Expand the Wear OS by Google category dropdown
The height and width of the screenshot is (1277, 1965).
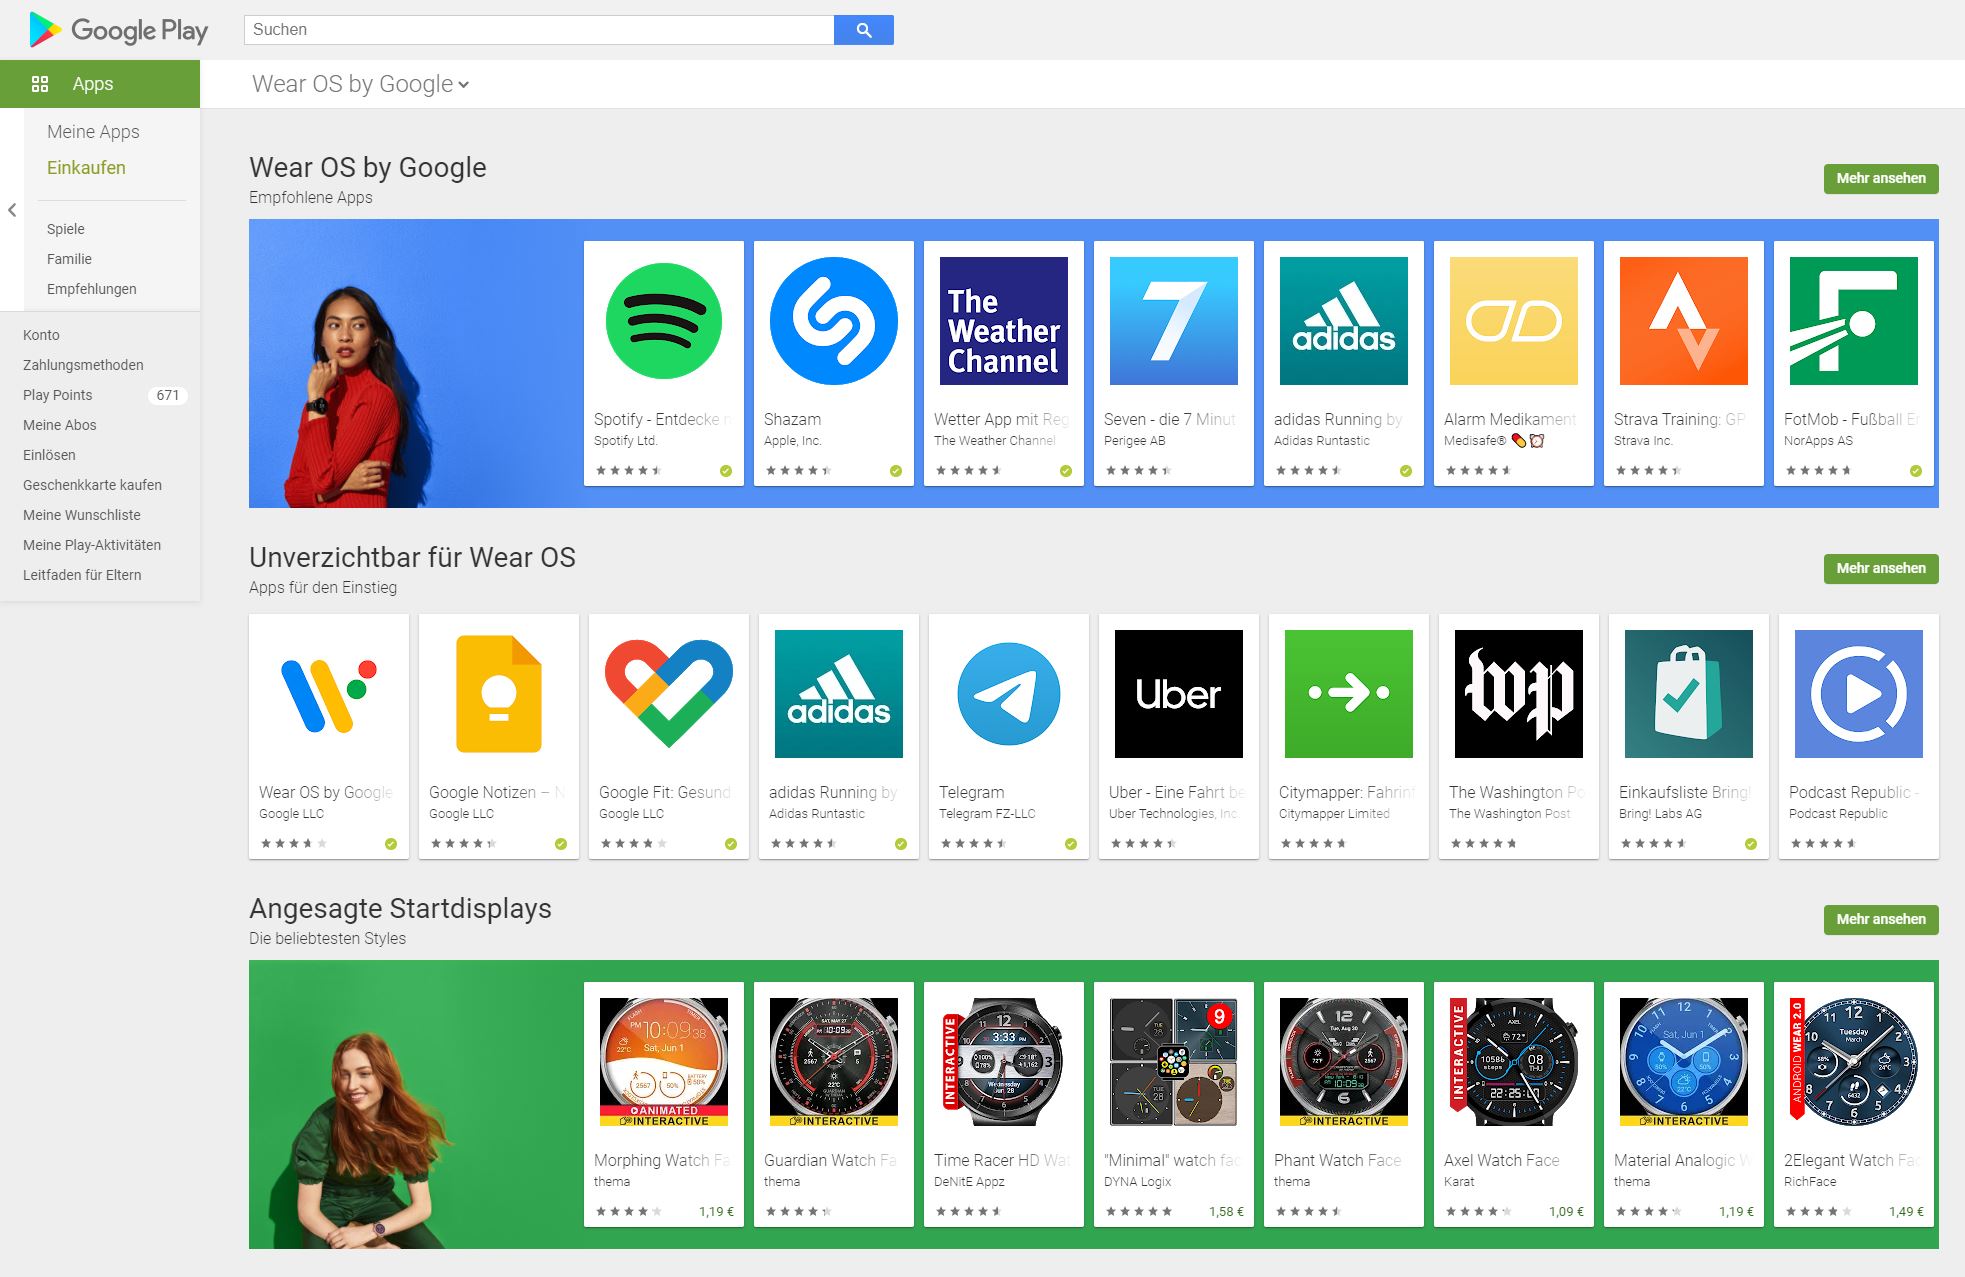coord(360,84)
